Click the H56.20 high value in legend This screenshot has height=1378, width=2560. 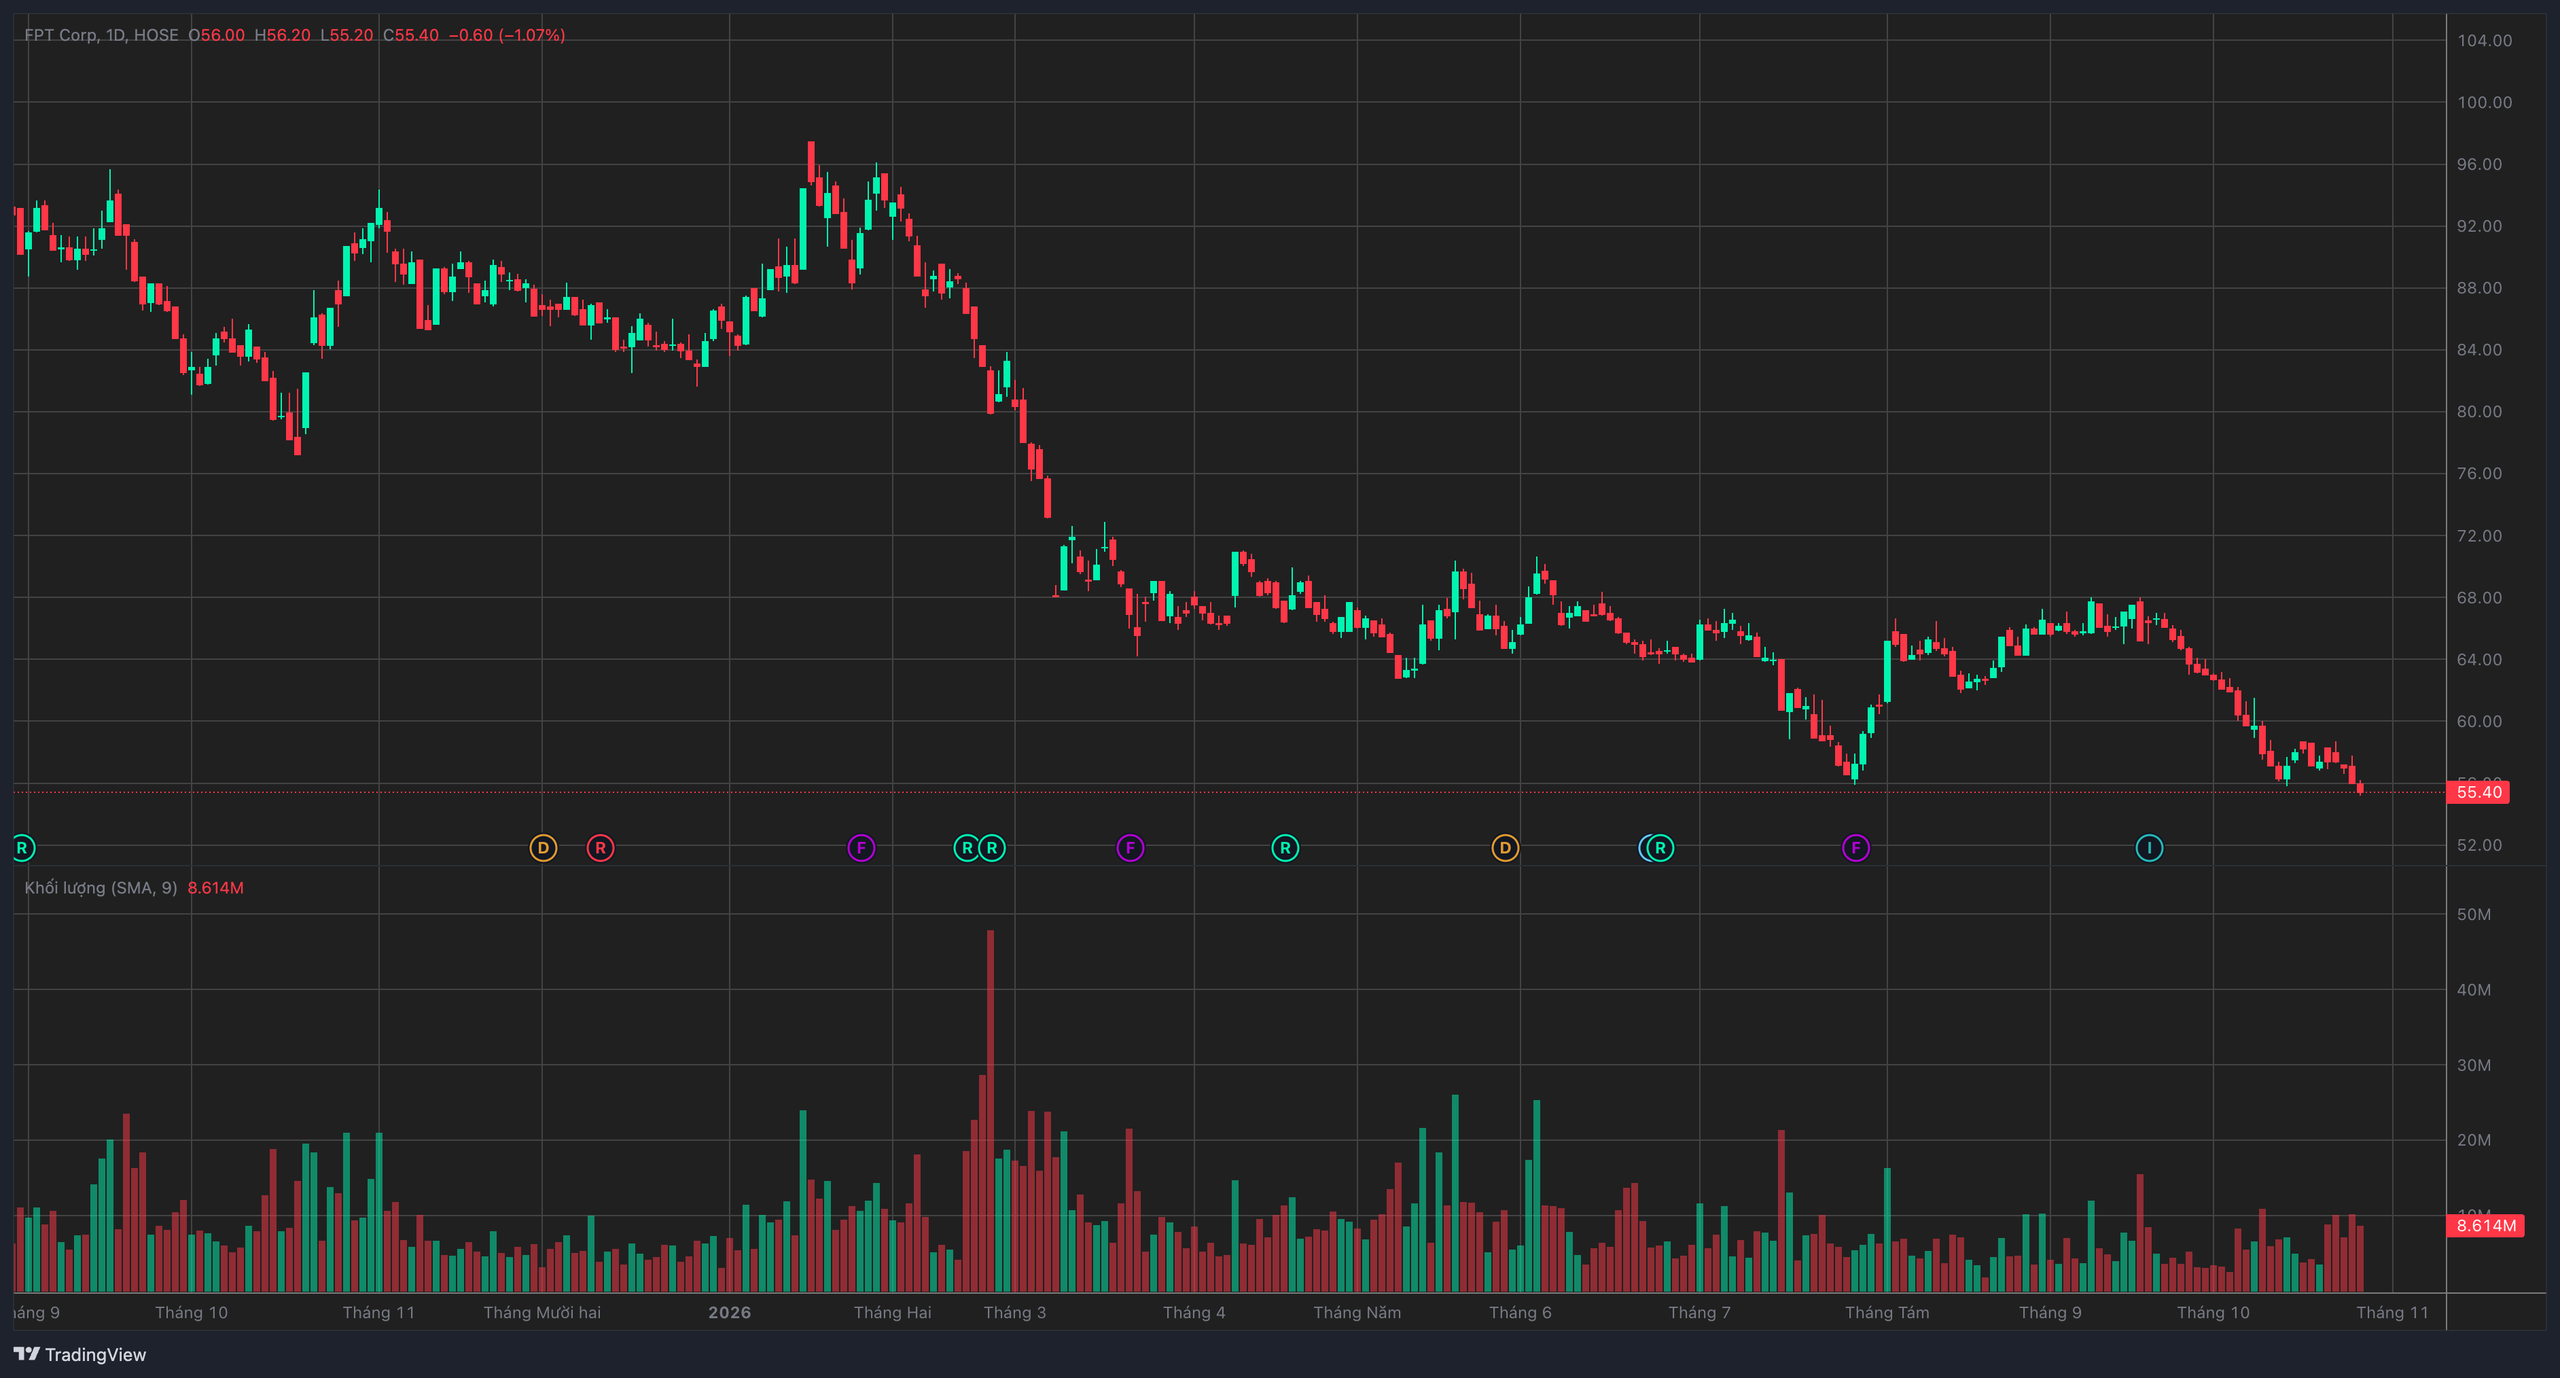click(282, 35)
